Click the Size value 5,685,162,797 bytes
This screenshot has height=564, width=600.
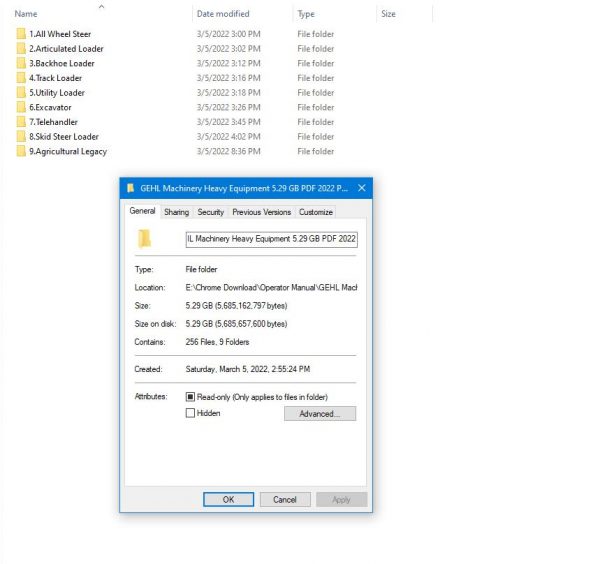(x=236, y=306)
